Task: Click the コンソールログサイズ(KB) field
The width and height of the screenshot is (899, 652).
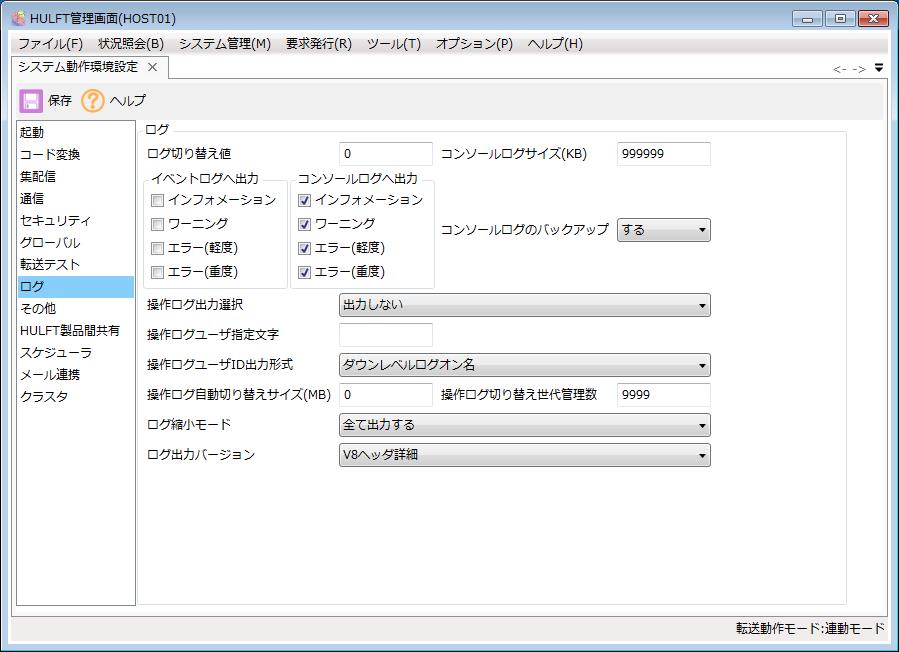Action: [x=663, y=154]
